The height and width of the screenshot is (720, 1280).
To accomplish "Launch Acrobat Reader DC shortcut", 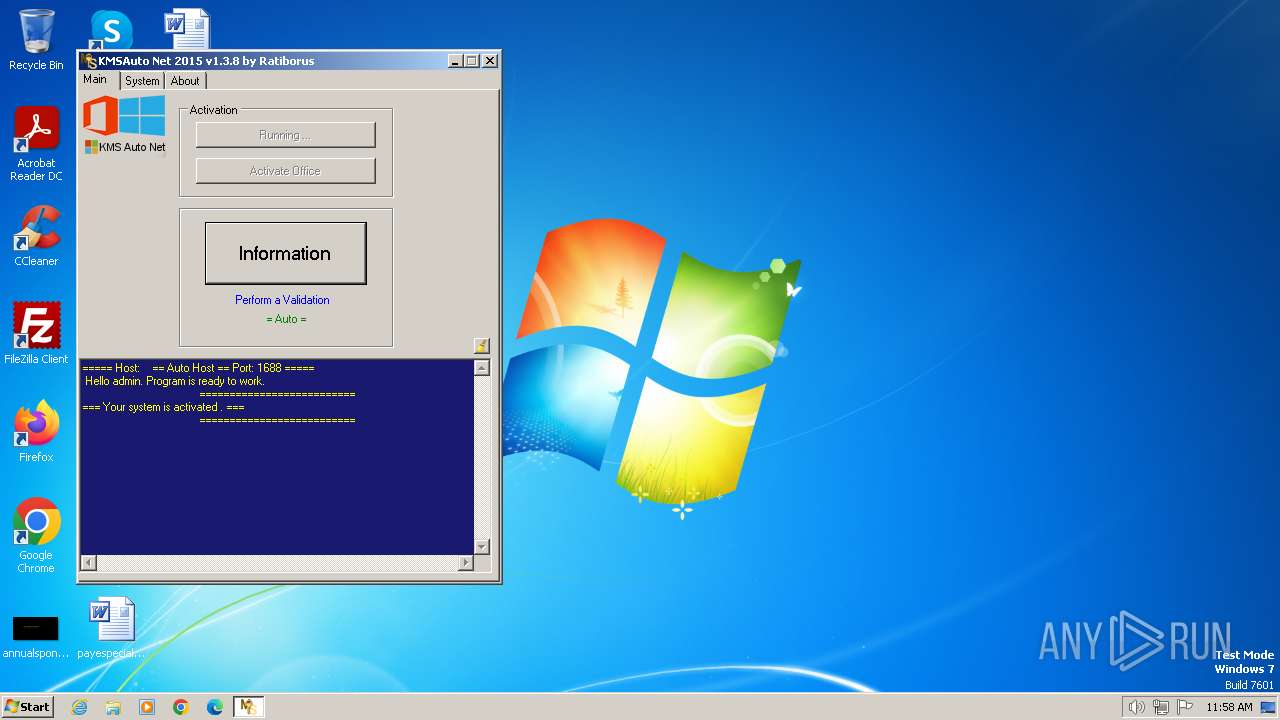I will click(x=36, y=143).
